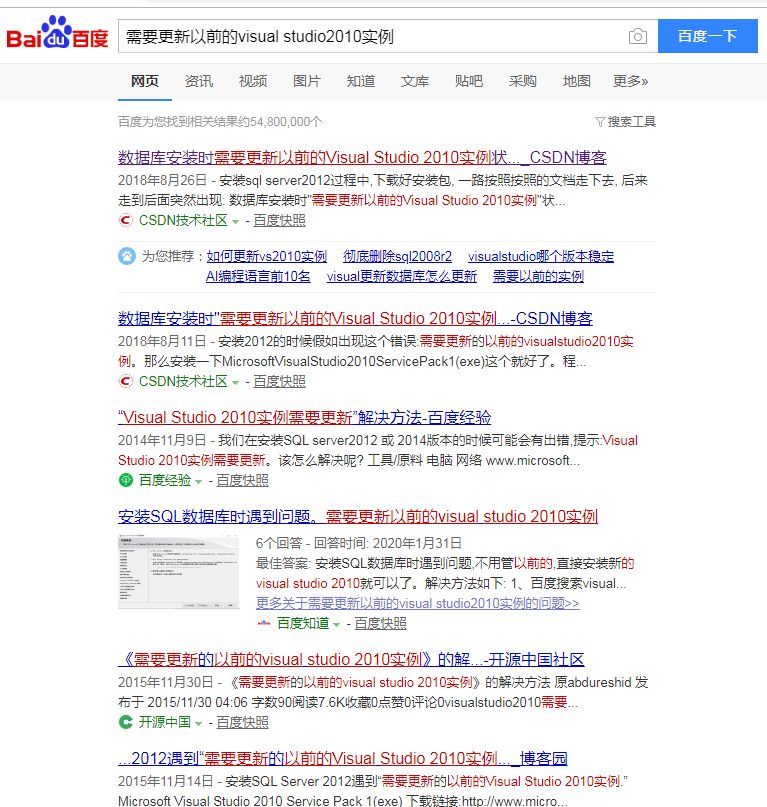Switch to the 资讯 tab
The width and height of the screenshot is (767, 807).
(199, 81)
